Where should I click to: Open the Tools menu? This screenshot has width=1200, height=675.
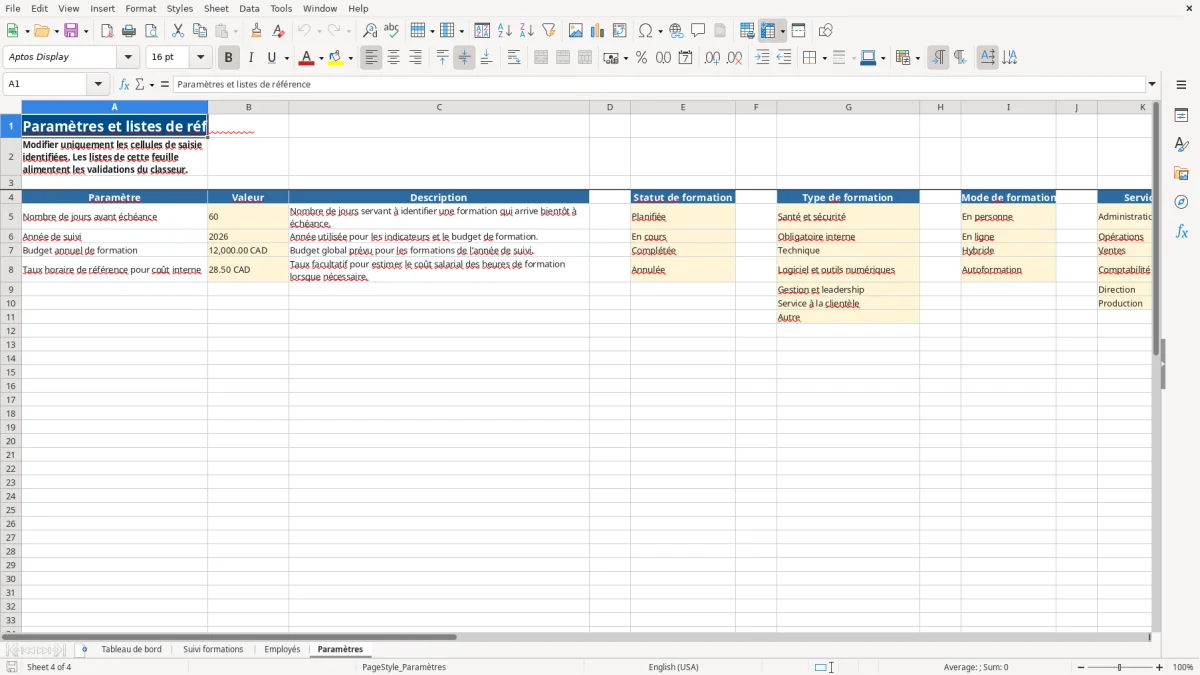click(x=281, y=8)
